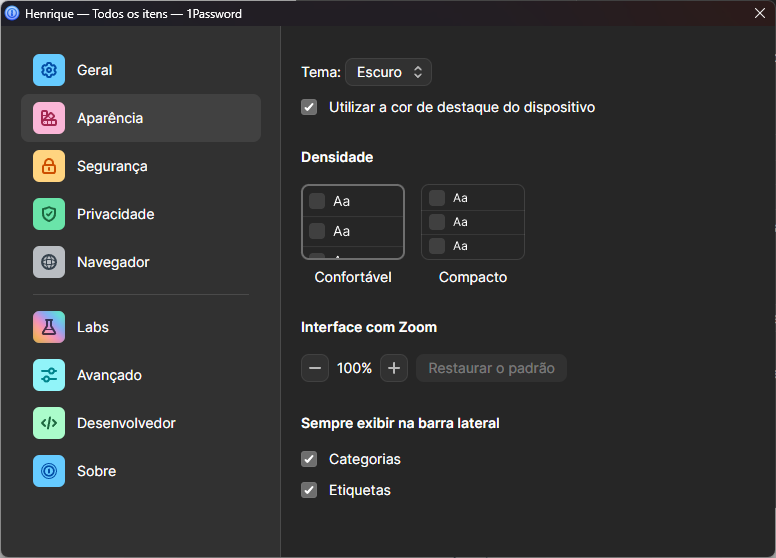Uncheck the Categorias checkbox
This screenshot has width=776, height=558.
click(x=310, y=459)
